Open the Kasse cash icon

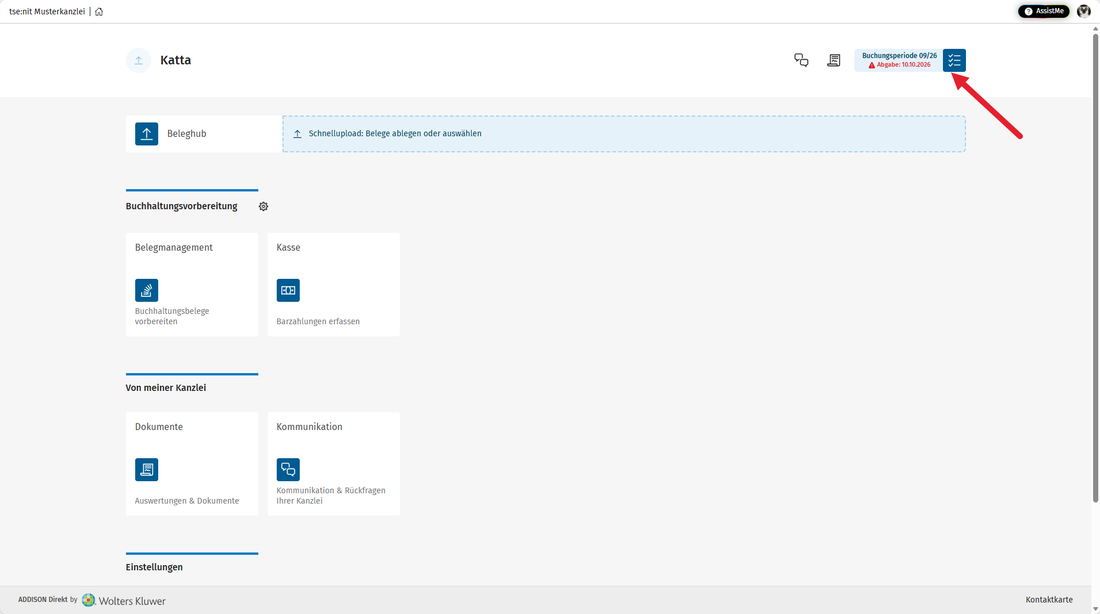point(288,291)
